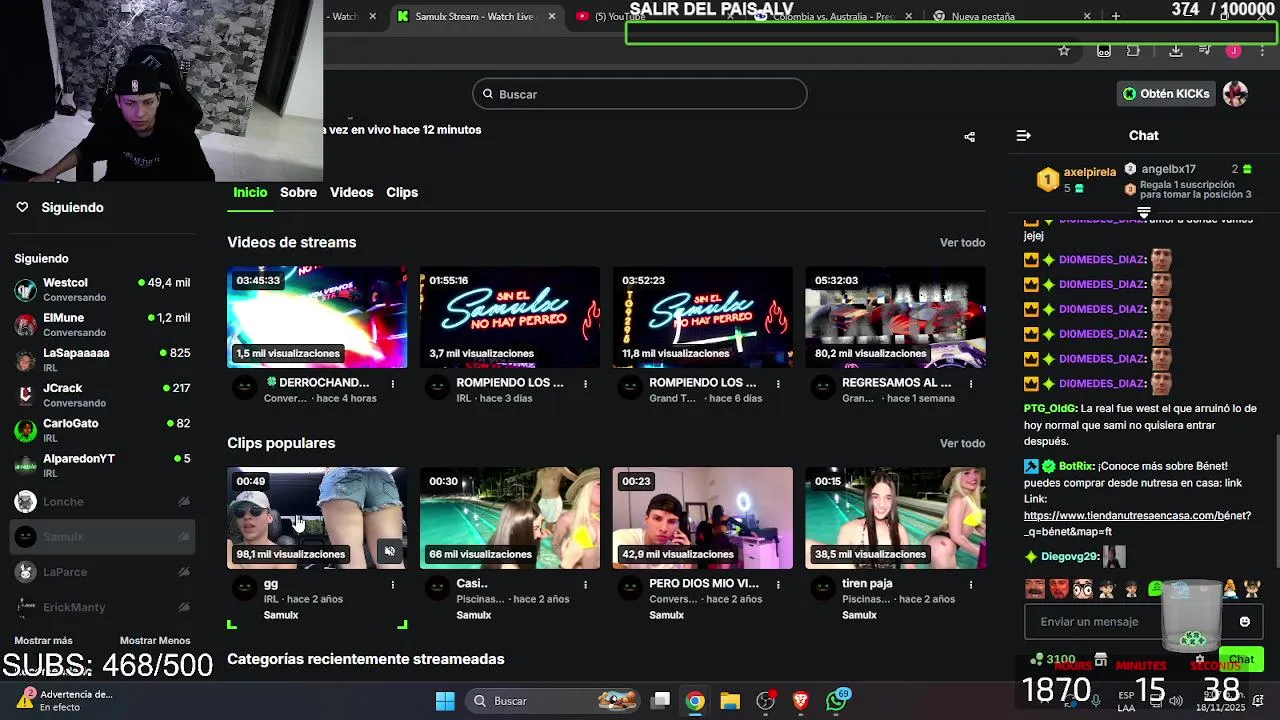Play the 03:45:33 stream video thumbnail
1280x720 pixels.
tap(317, 317)
